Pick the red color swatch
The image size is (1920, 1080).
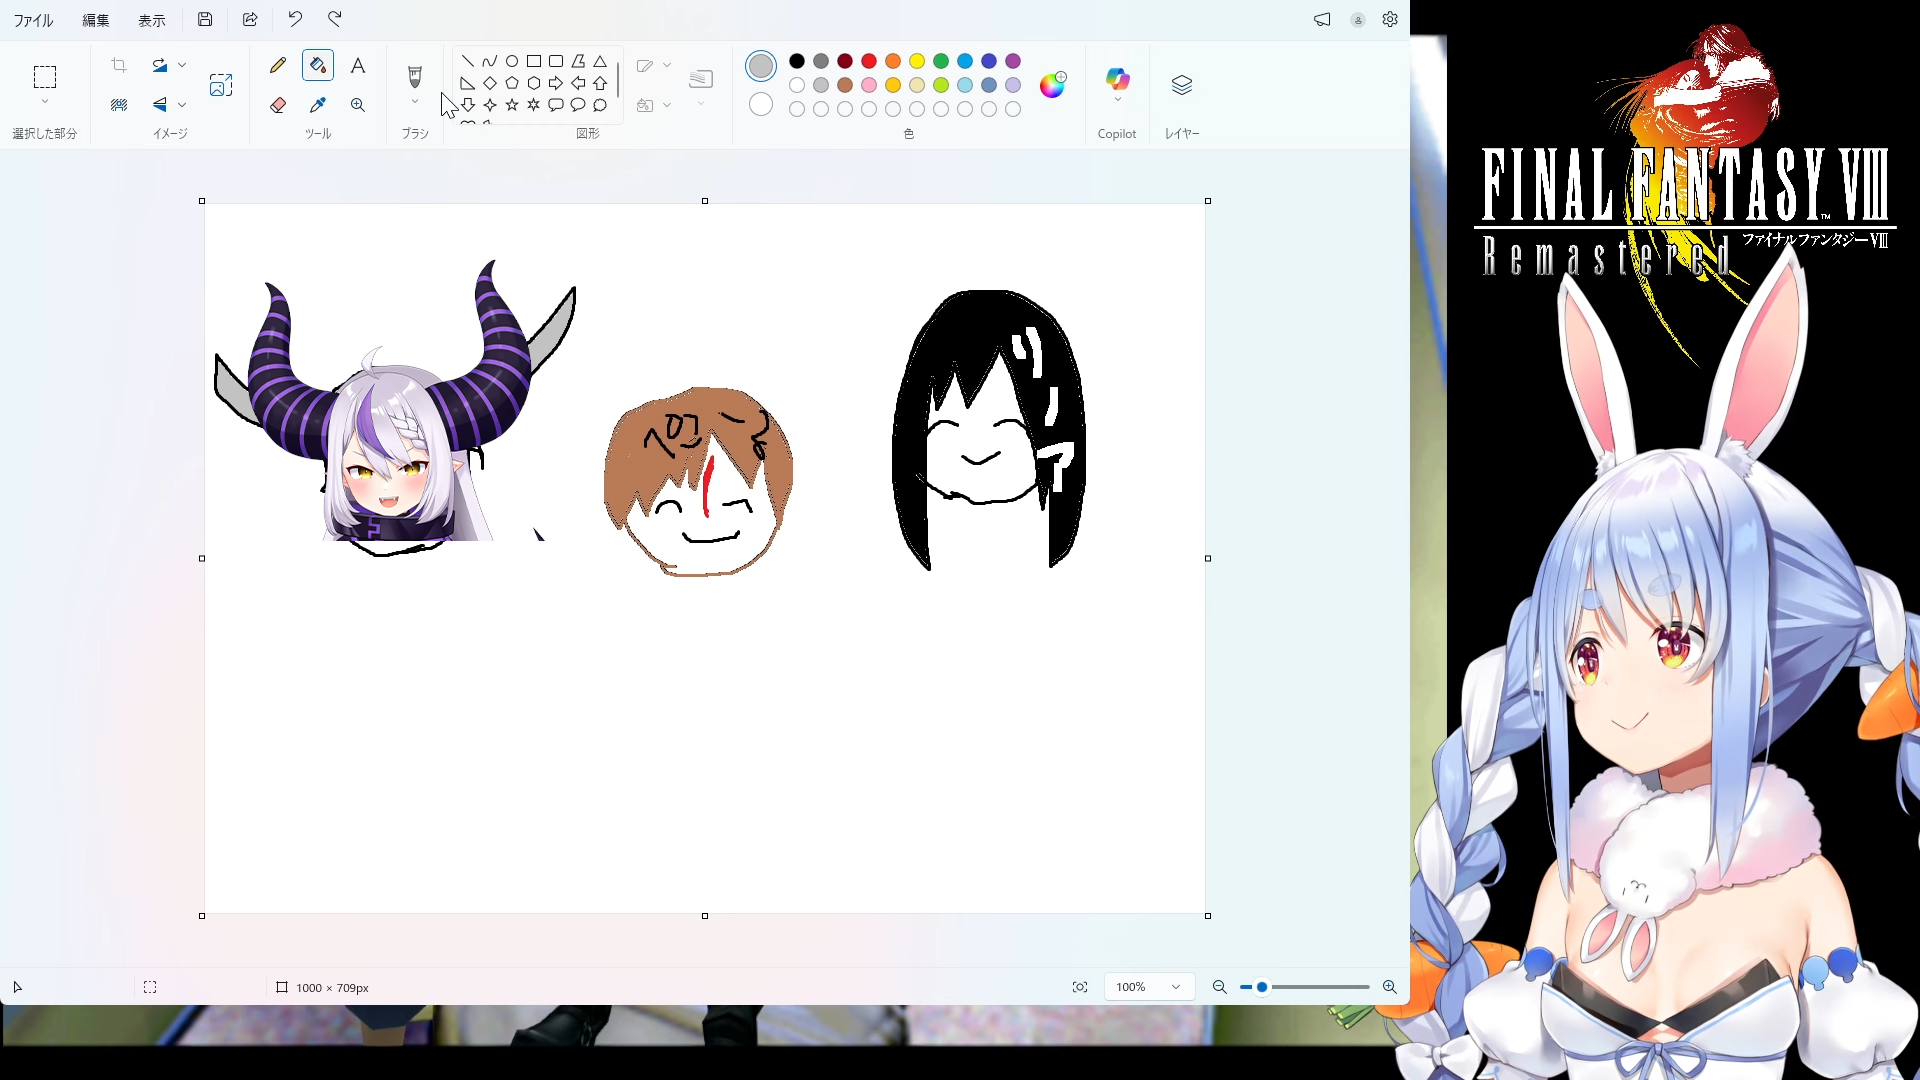pos(869,61)
